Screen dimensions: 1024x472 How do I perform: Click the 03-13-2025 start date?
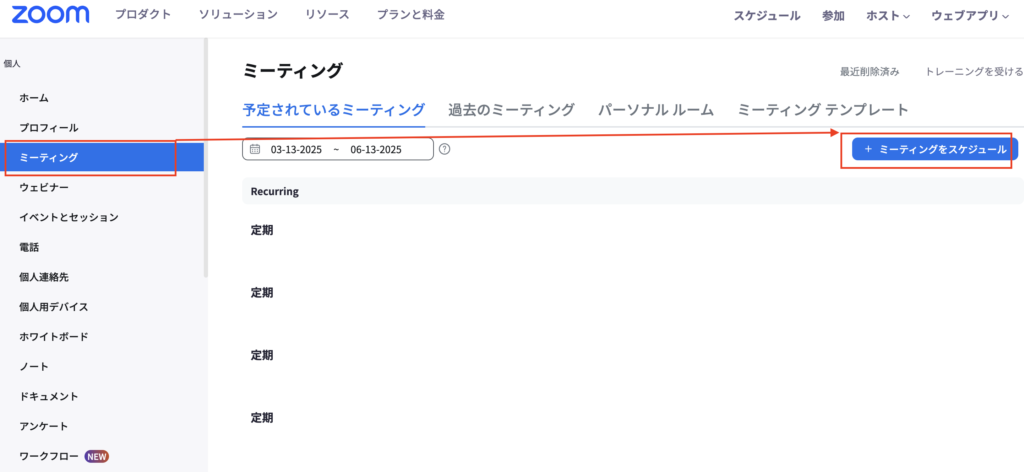(x=296, y=149)
